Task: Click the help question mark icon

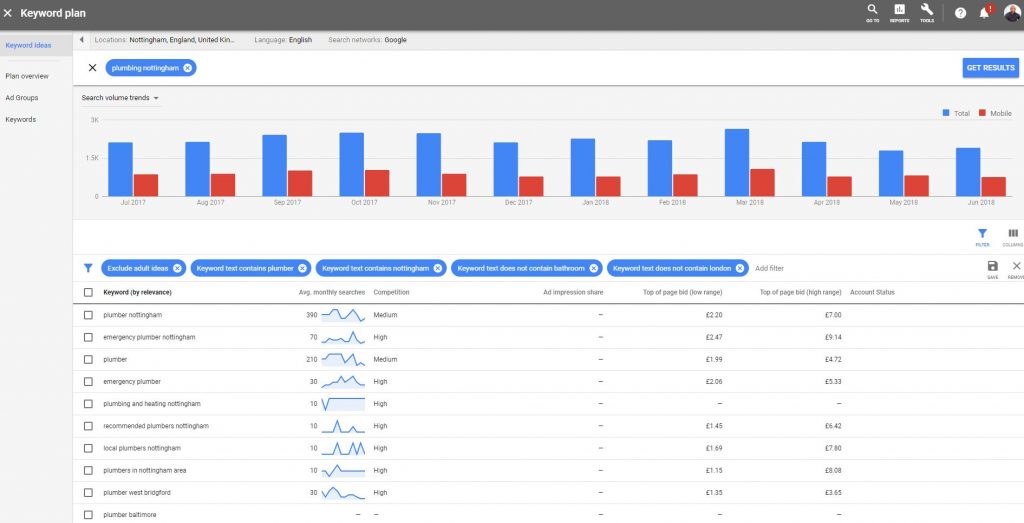Action: pos(960,13)
